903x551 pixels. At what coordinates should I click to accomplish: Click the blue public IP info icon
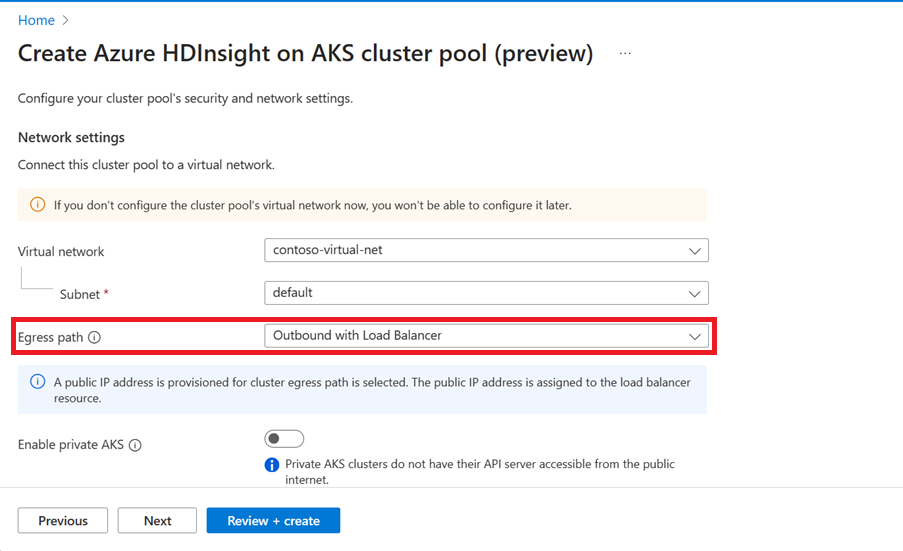(37, 382)
